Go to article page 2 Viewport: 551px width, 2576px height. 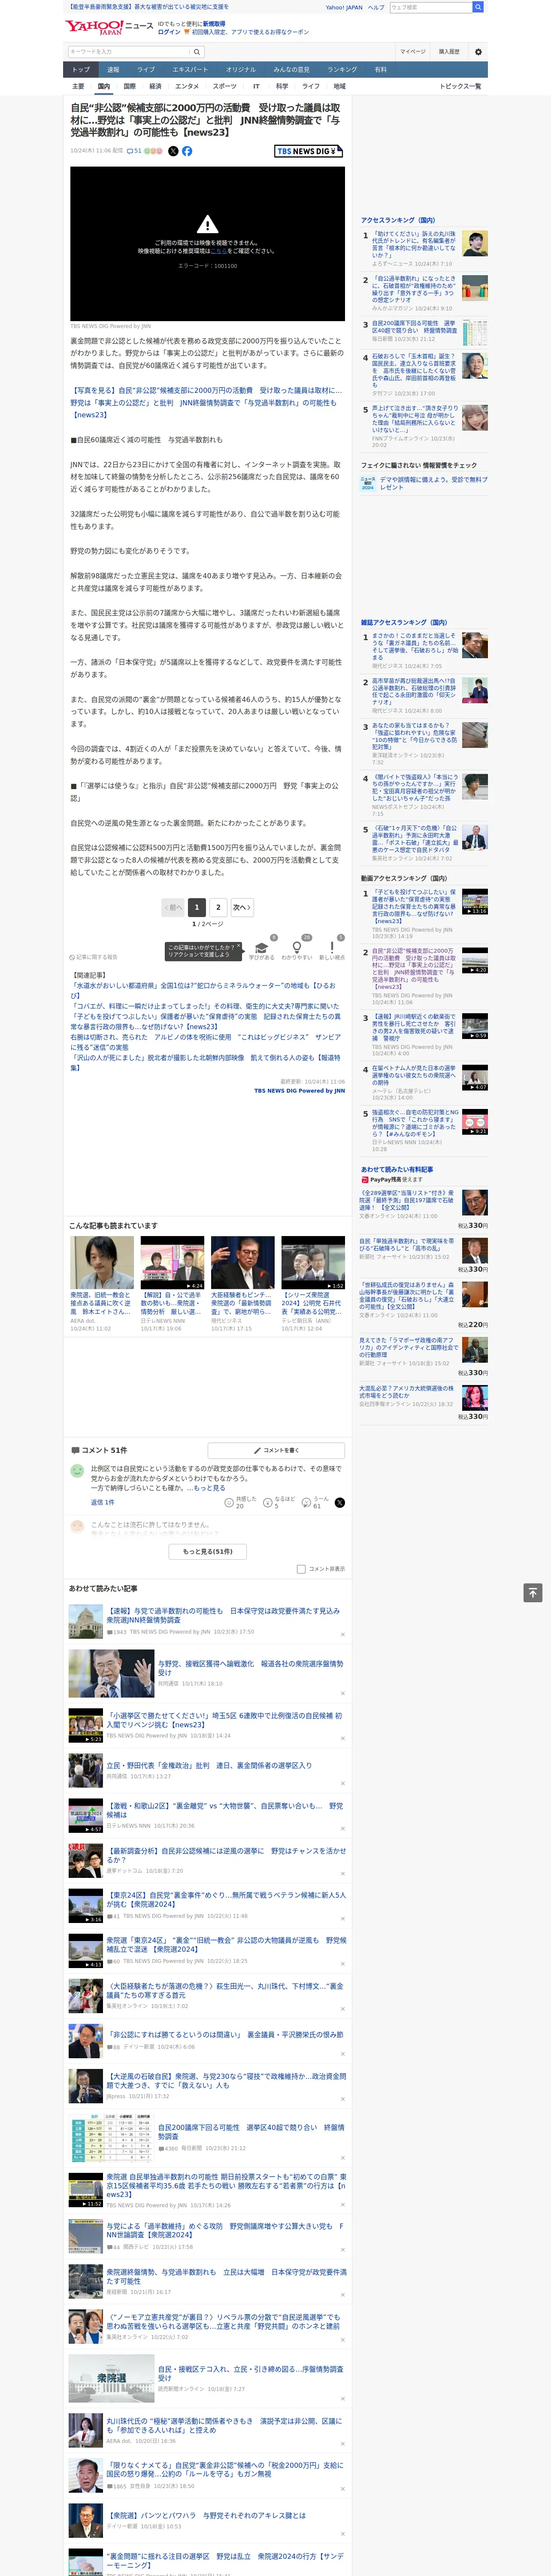click(x=218, y=907)
